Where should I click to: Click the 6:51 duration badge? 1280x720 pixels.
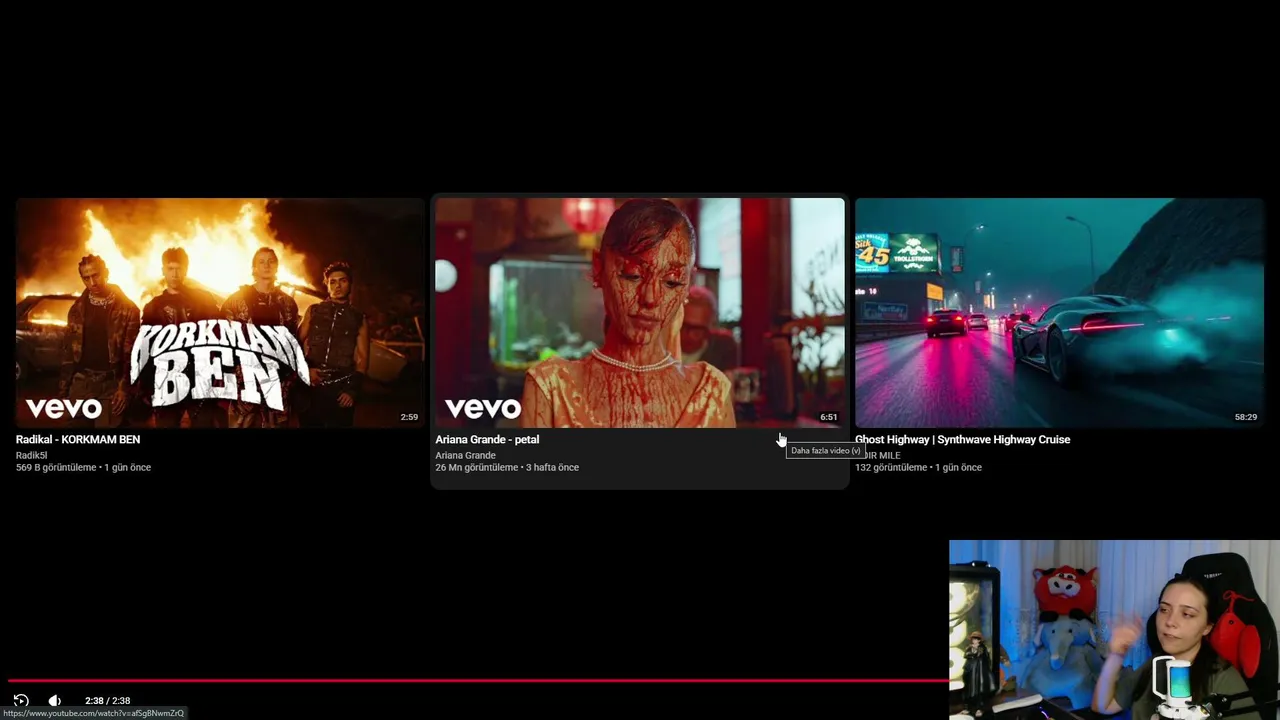tap(829, 417)
